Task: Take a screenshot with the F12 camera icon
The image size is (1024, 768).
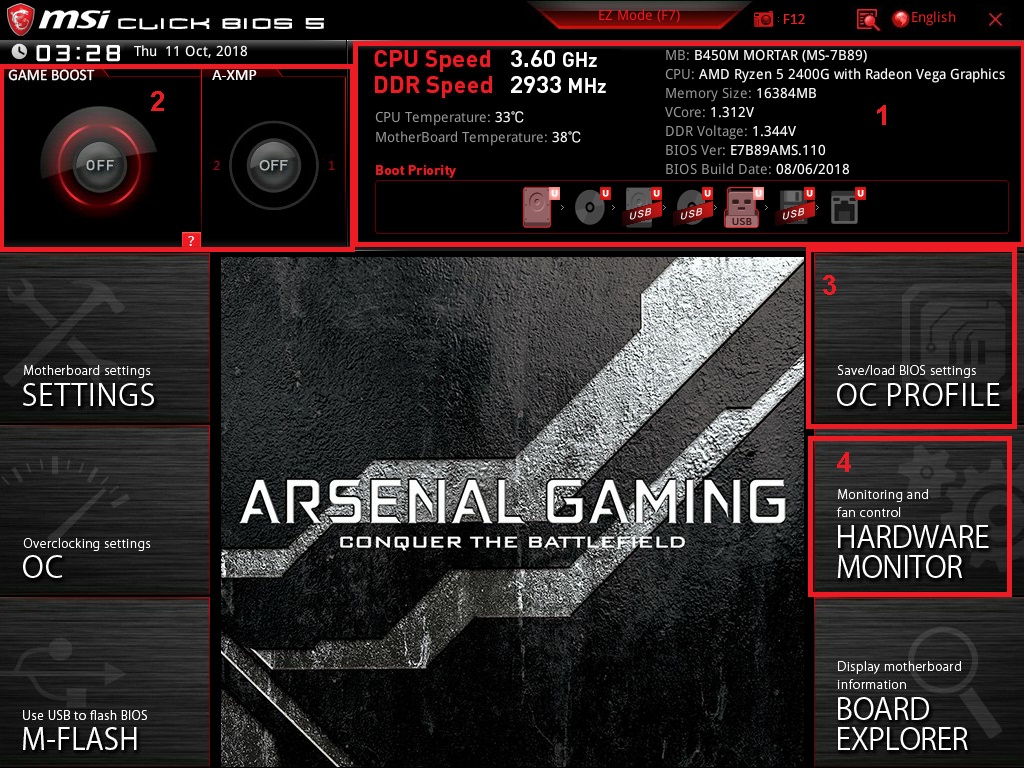Action: (x=763, y=19)
